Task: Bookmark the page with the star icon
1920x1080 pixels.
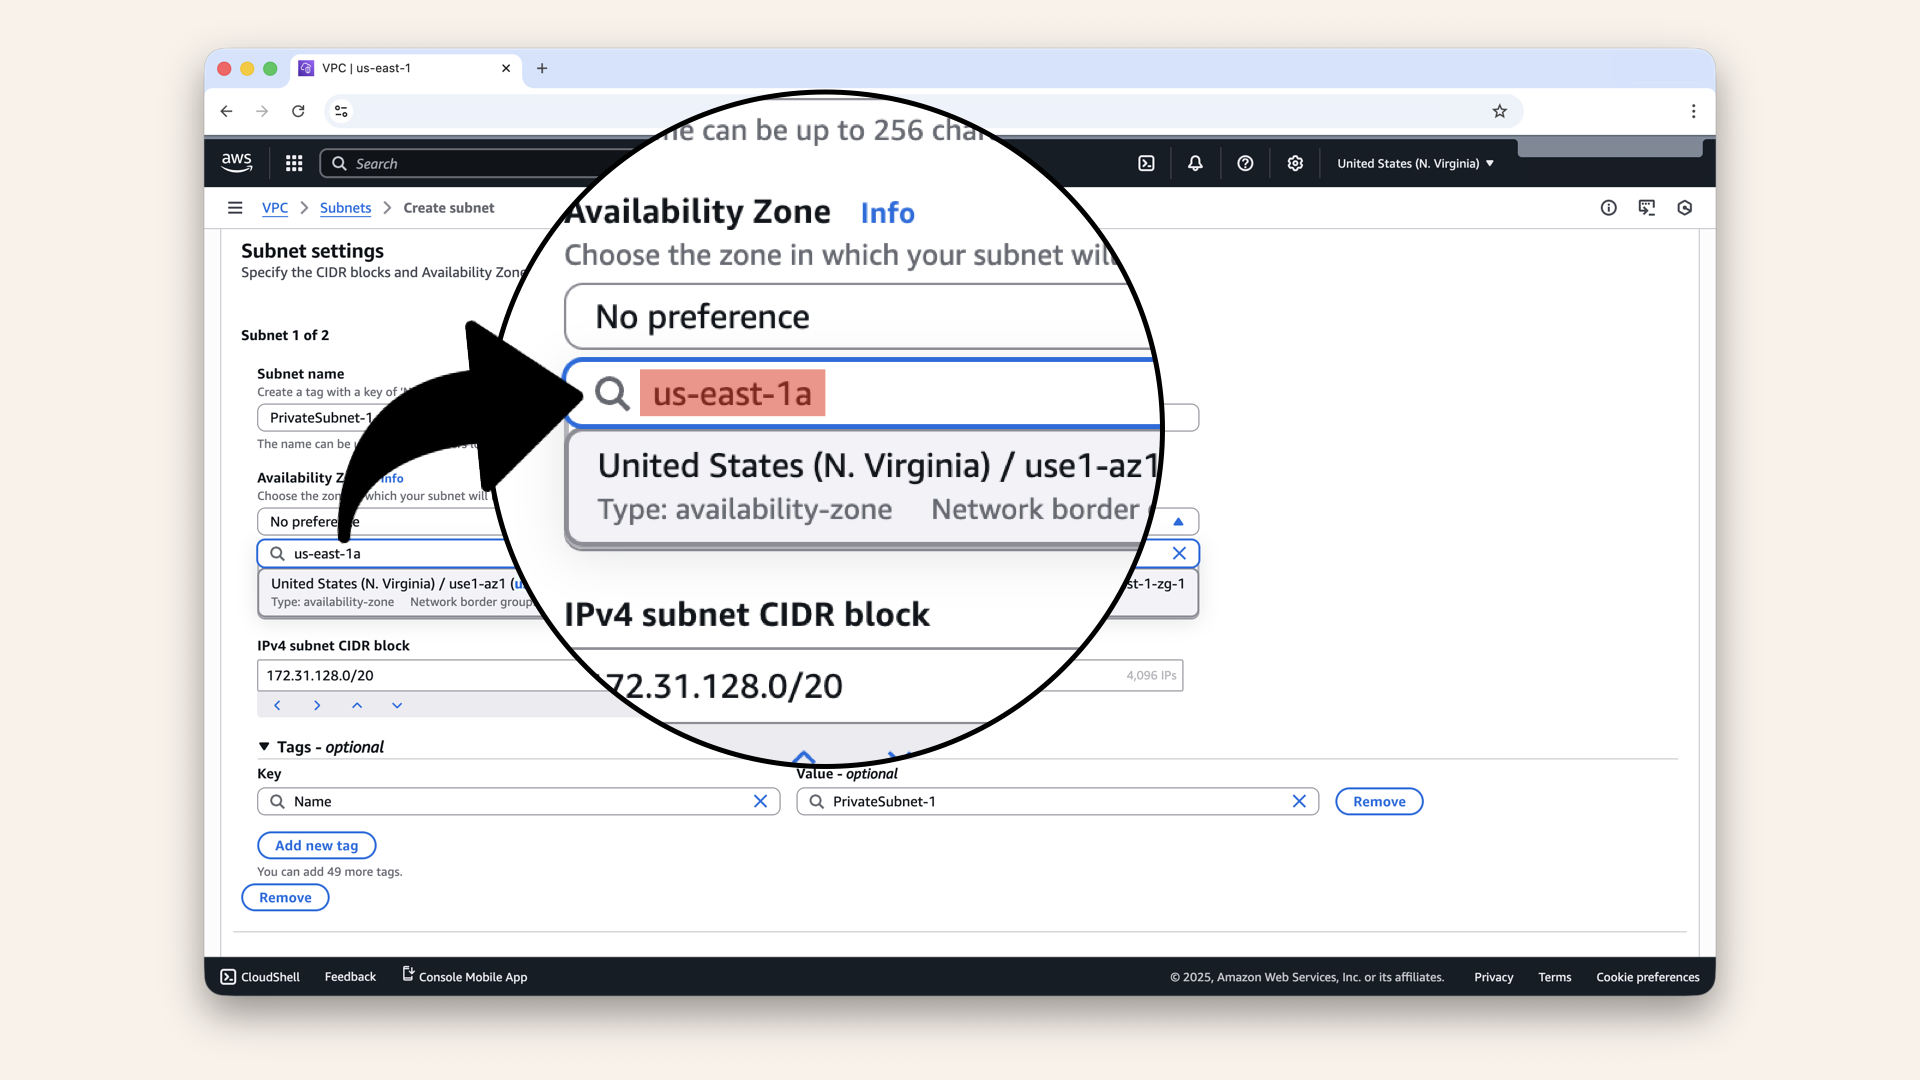Action: [x=1500, y=111]
